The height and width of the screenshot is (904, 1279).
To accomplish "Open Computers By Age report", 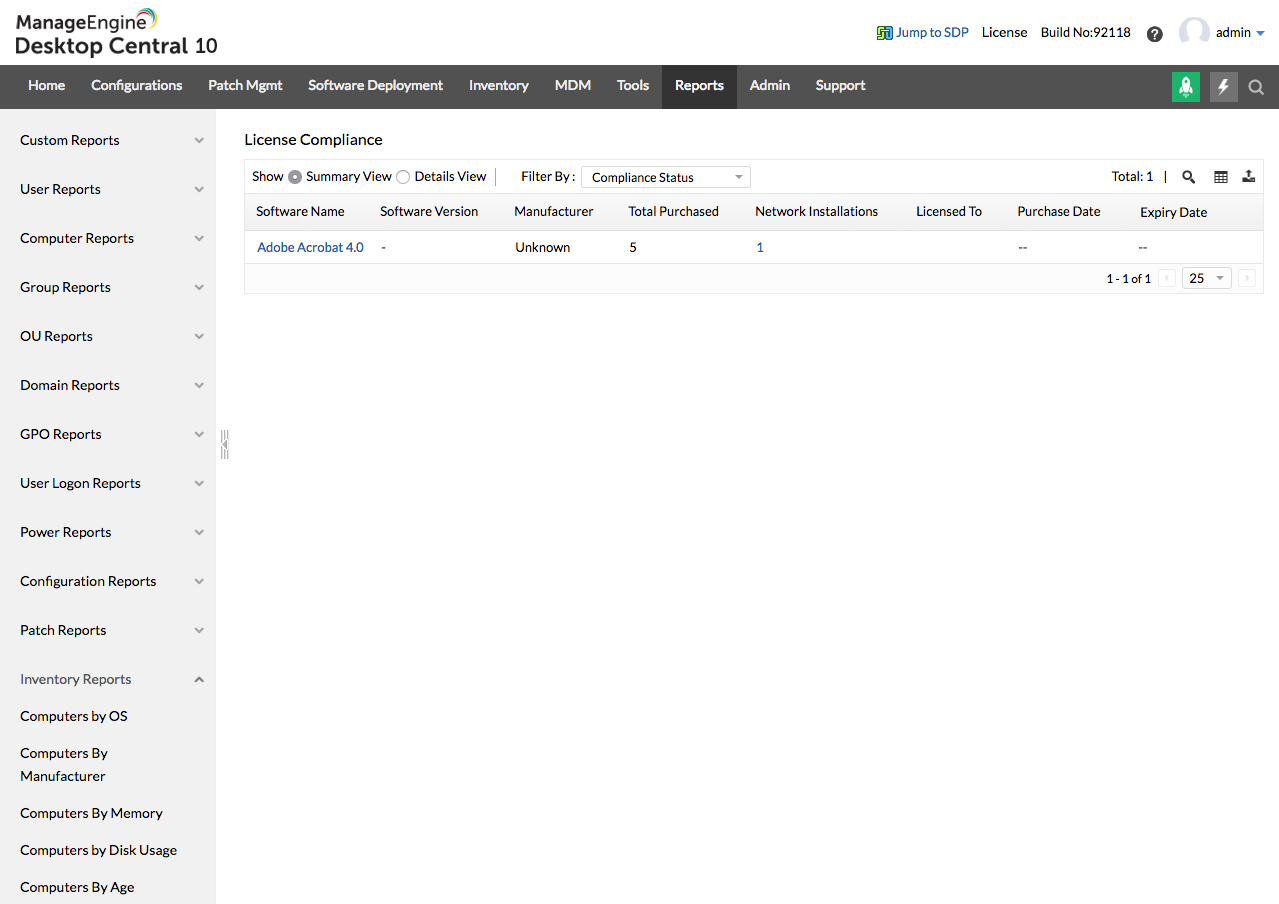I will click(77, 887).
